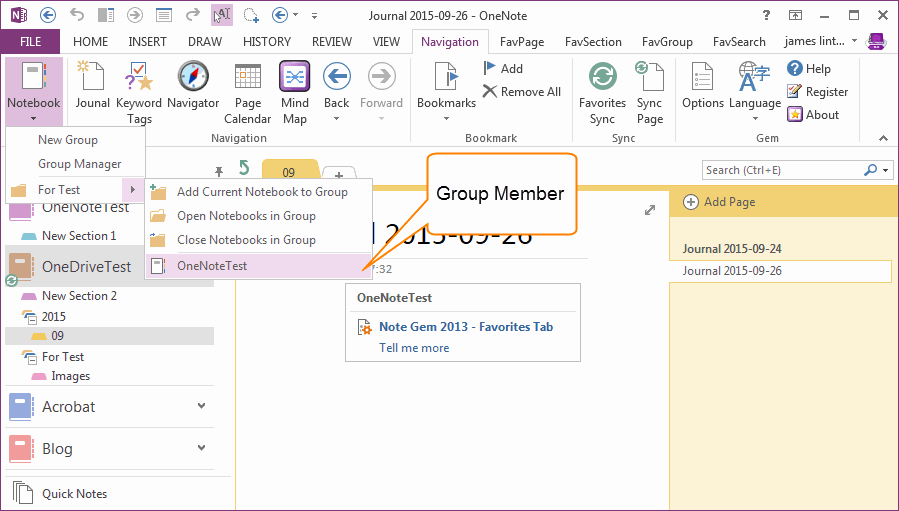
Task: Remove All bookmarks
Action: [x=521, y=91]
